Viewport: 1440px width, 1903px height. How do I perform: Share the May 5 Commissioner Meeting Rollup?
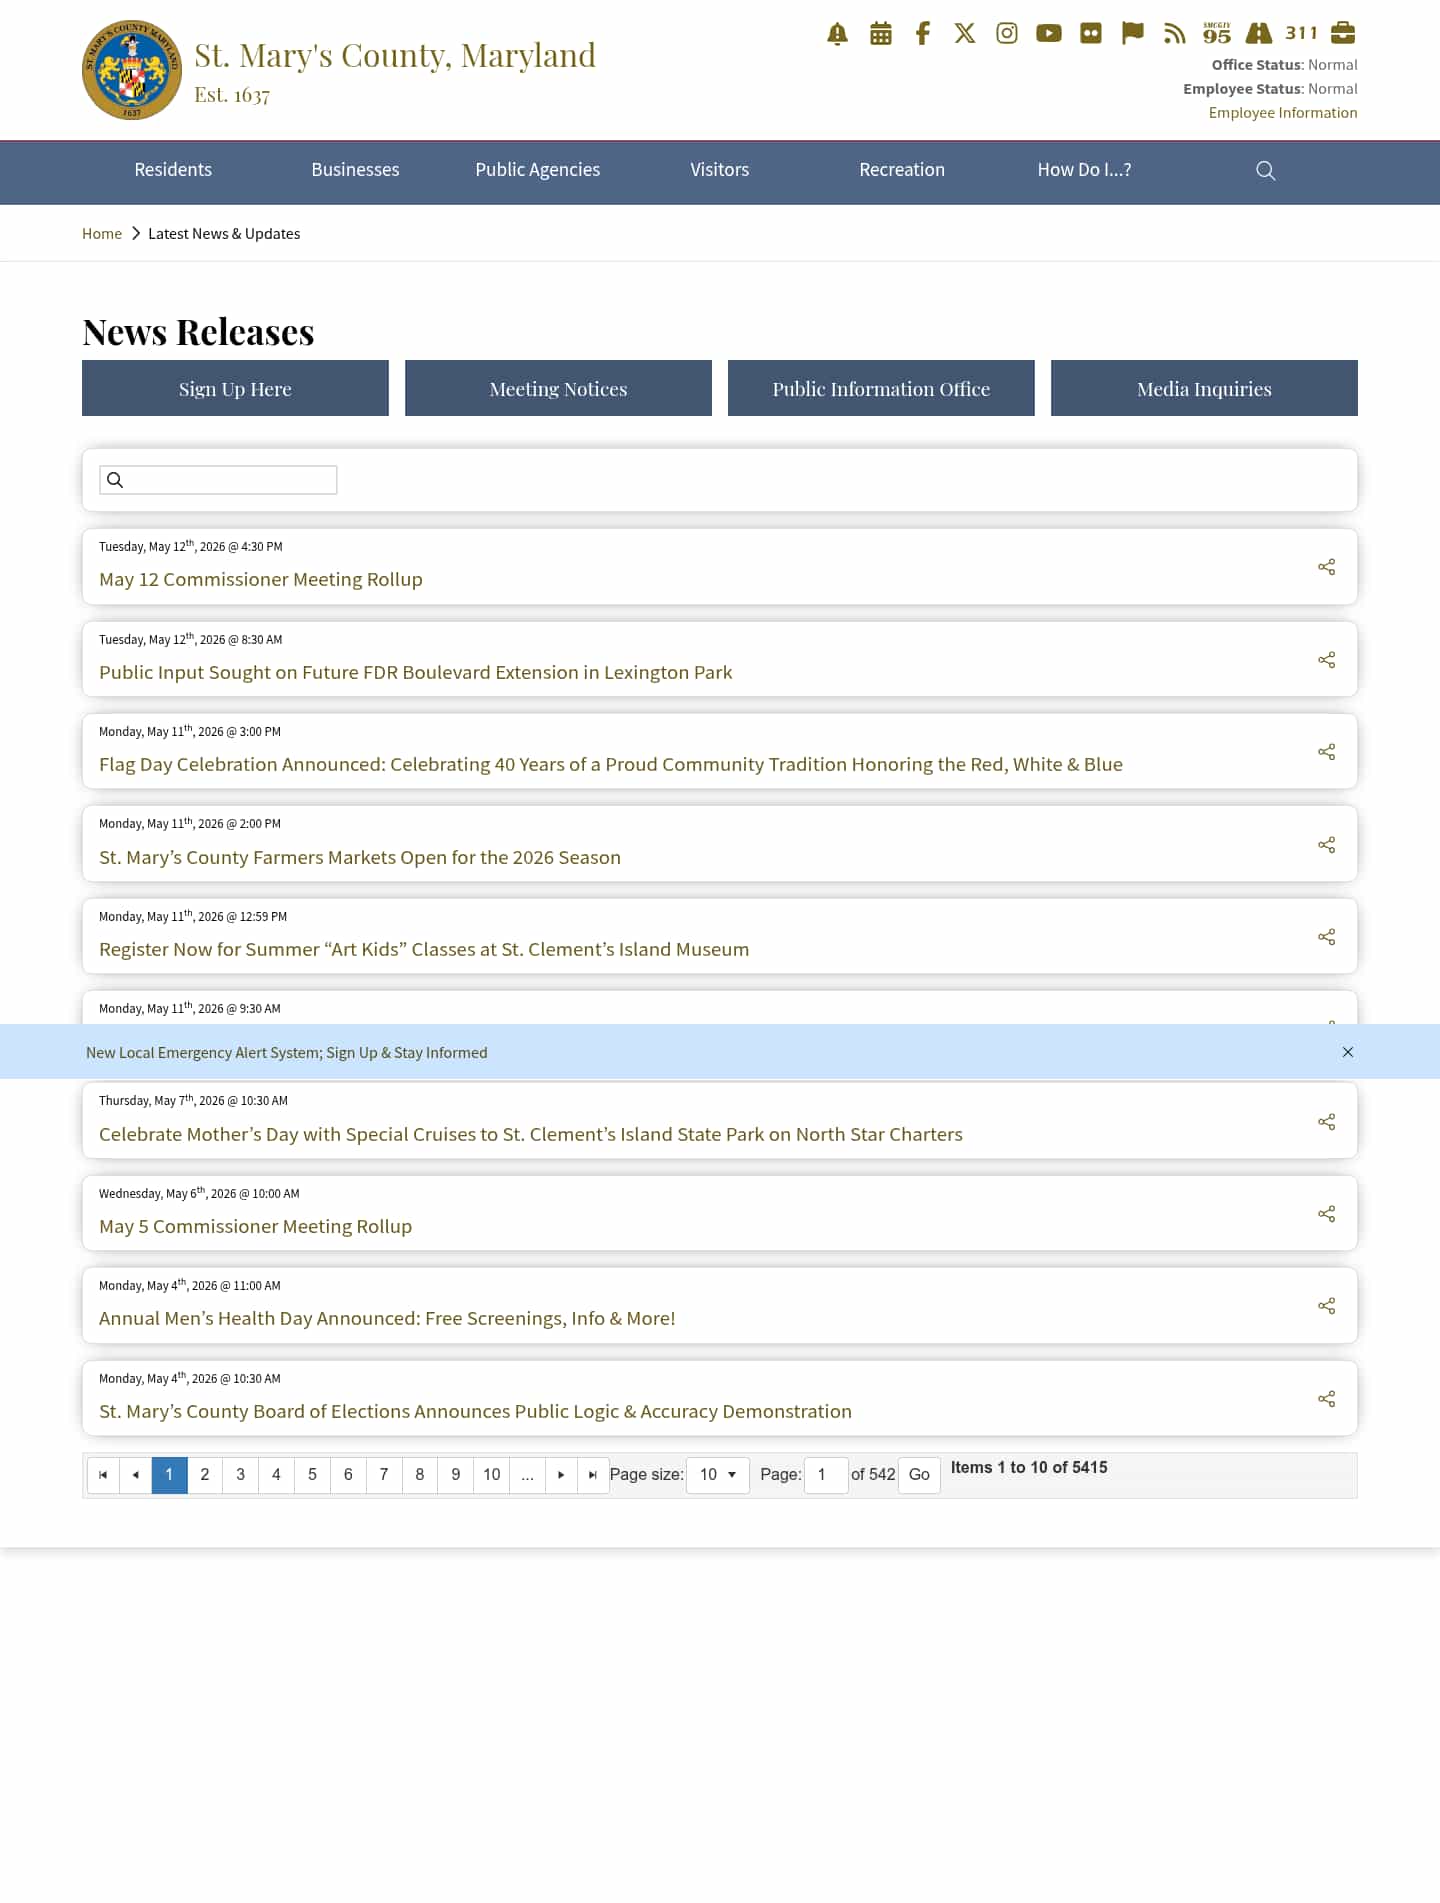(1326, 1214)
